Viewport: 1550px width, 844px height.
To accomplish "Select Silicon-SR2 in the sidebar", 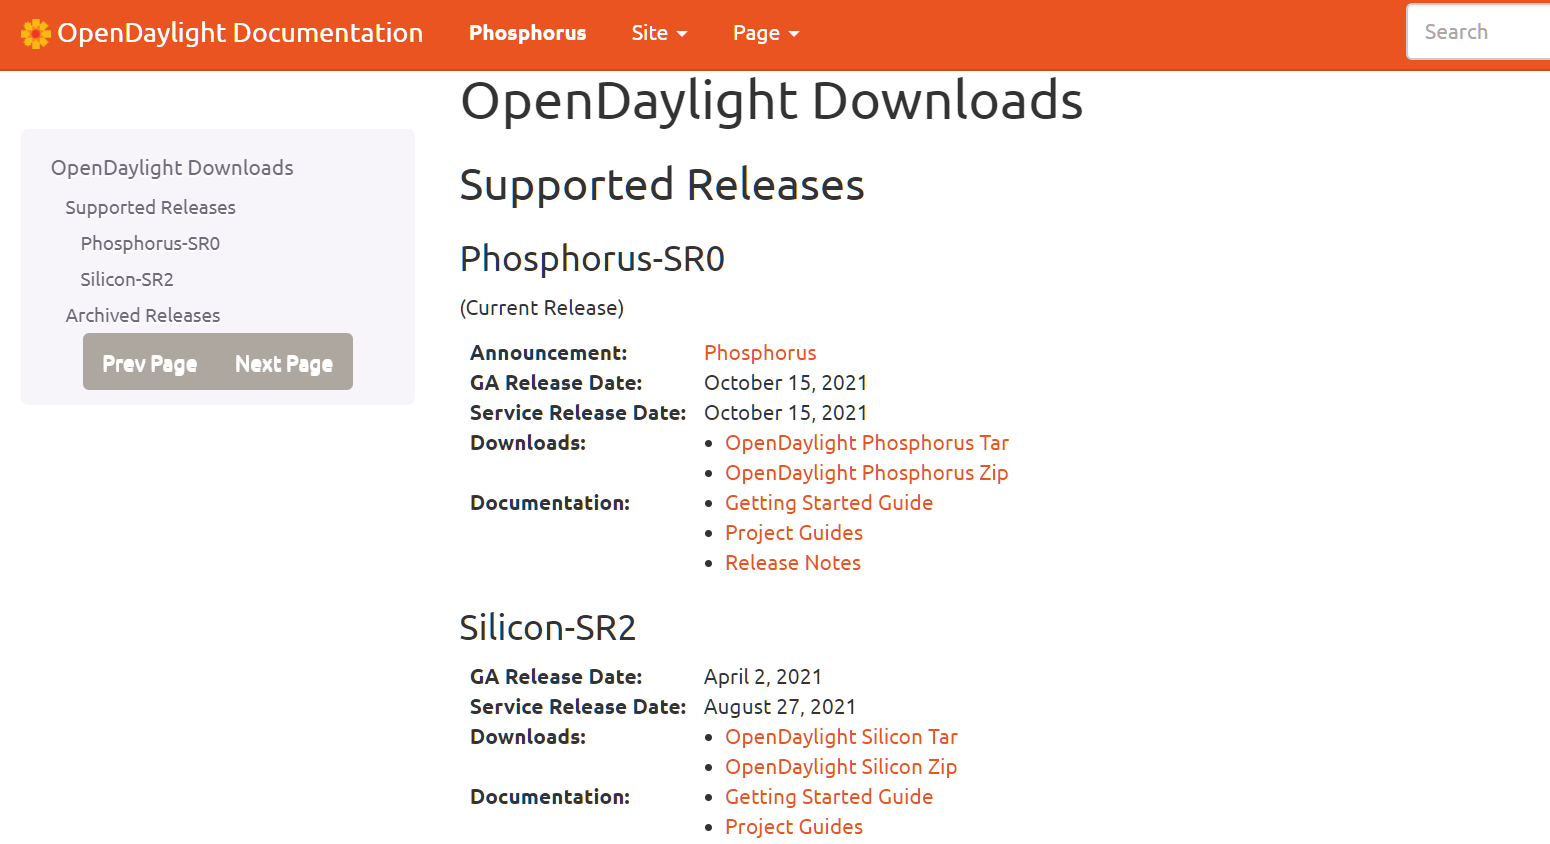I will tap(127, 279).
